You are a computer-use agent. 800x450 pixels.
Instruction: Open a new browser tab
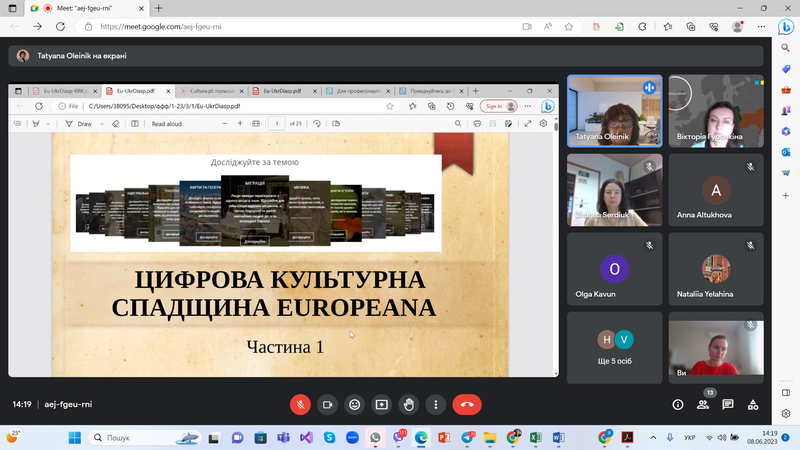159,8
